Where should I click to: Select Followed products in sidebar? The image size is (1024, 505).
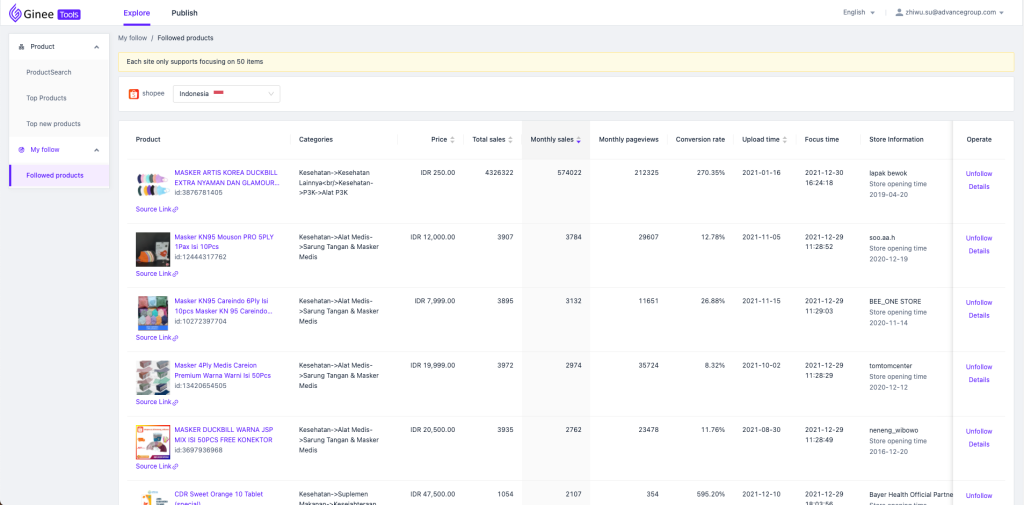[59, 175]
